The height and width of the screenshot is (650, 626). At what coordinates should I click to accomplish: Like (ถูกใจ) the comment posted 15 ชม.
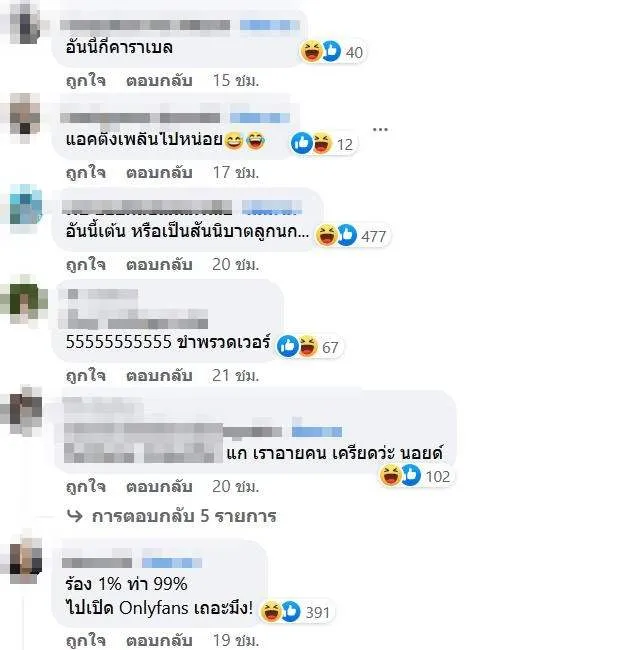[x=86, y=80]
